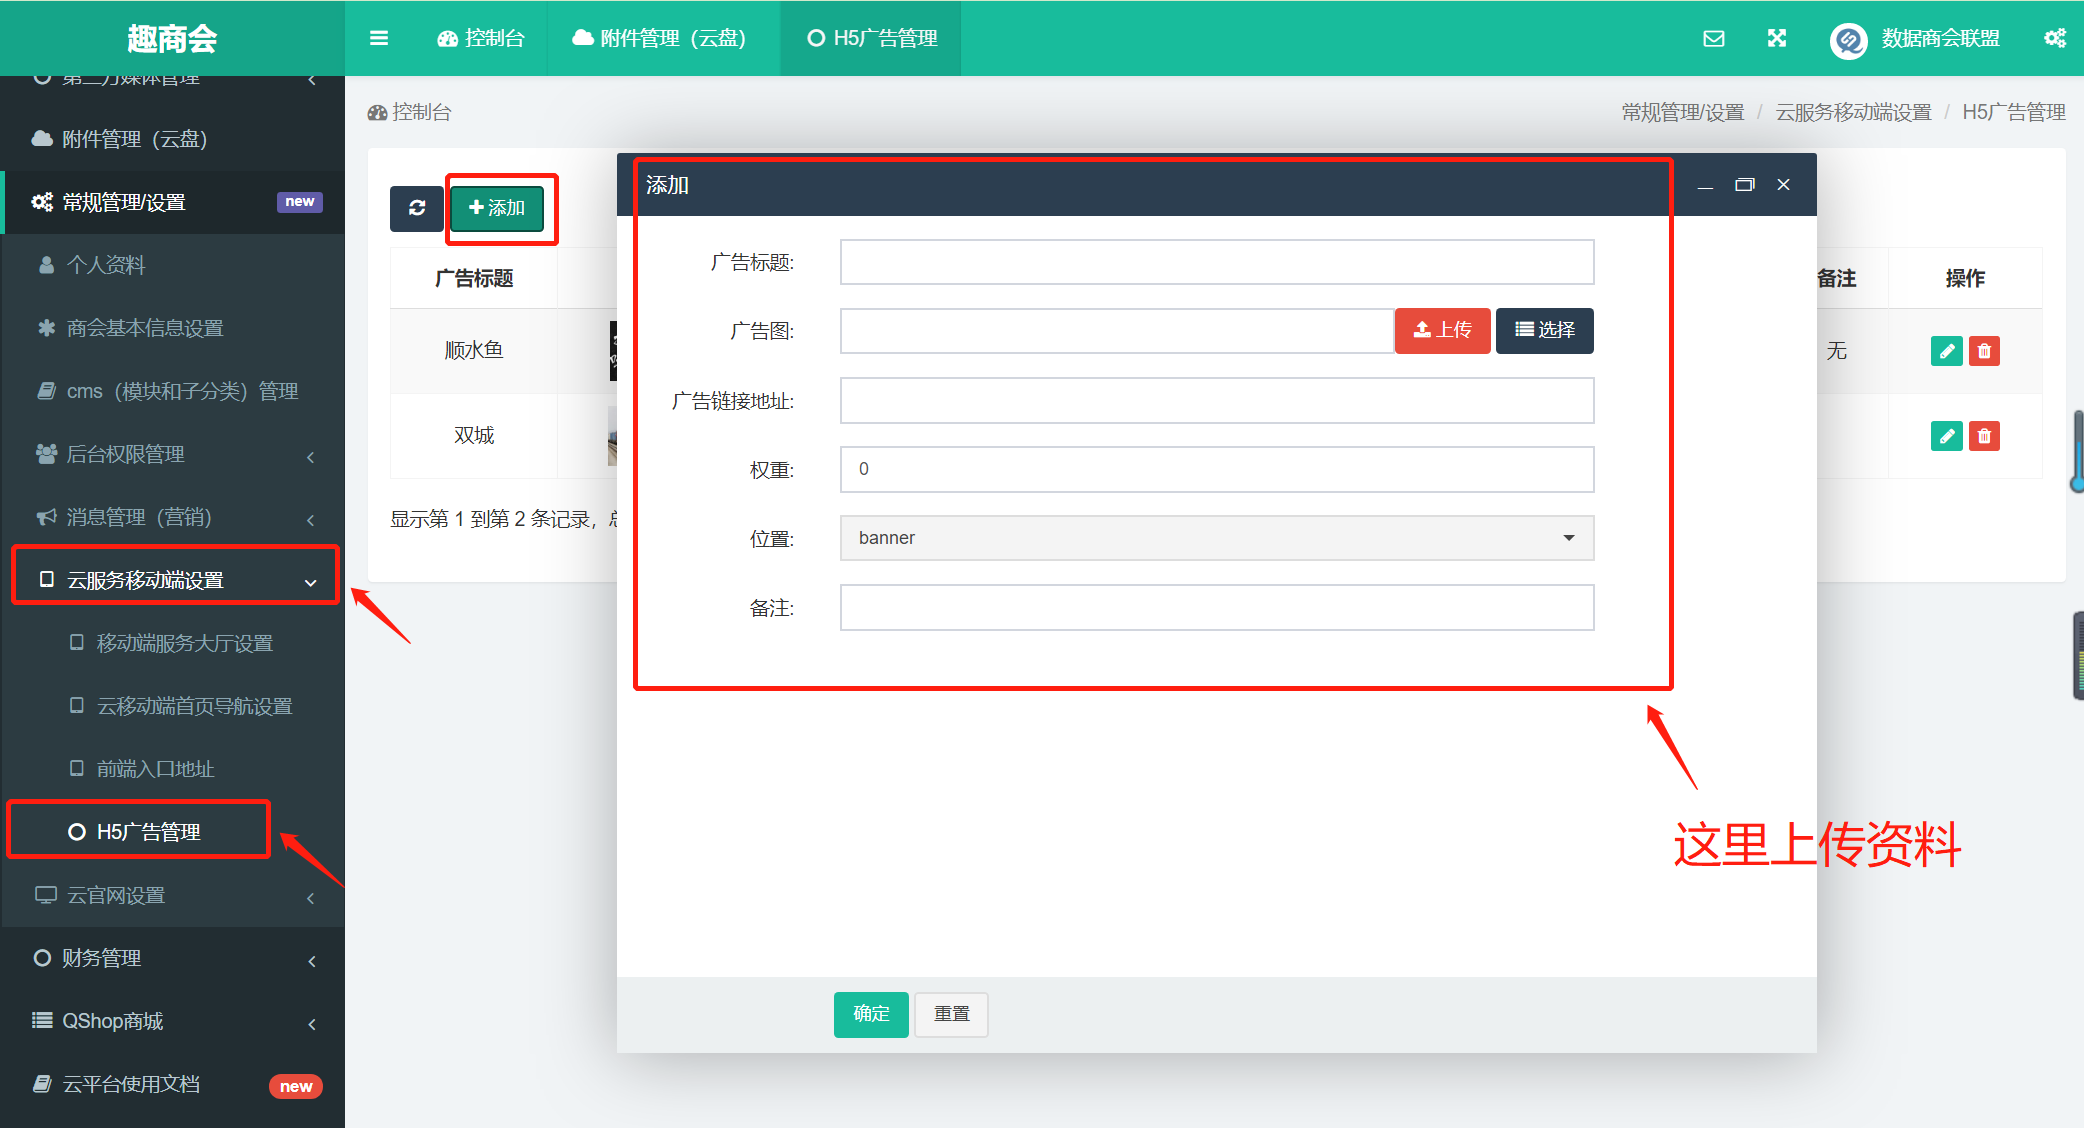
Task: Click the green 添加 add button
Action: [x=497, y=208]
